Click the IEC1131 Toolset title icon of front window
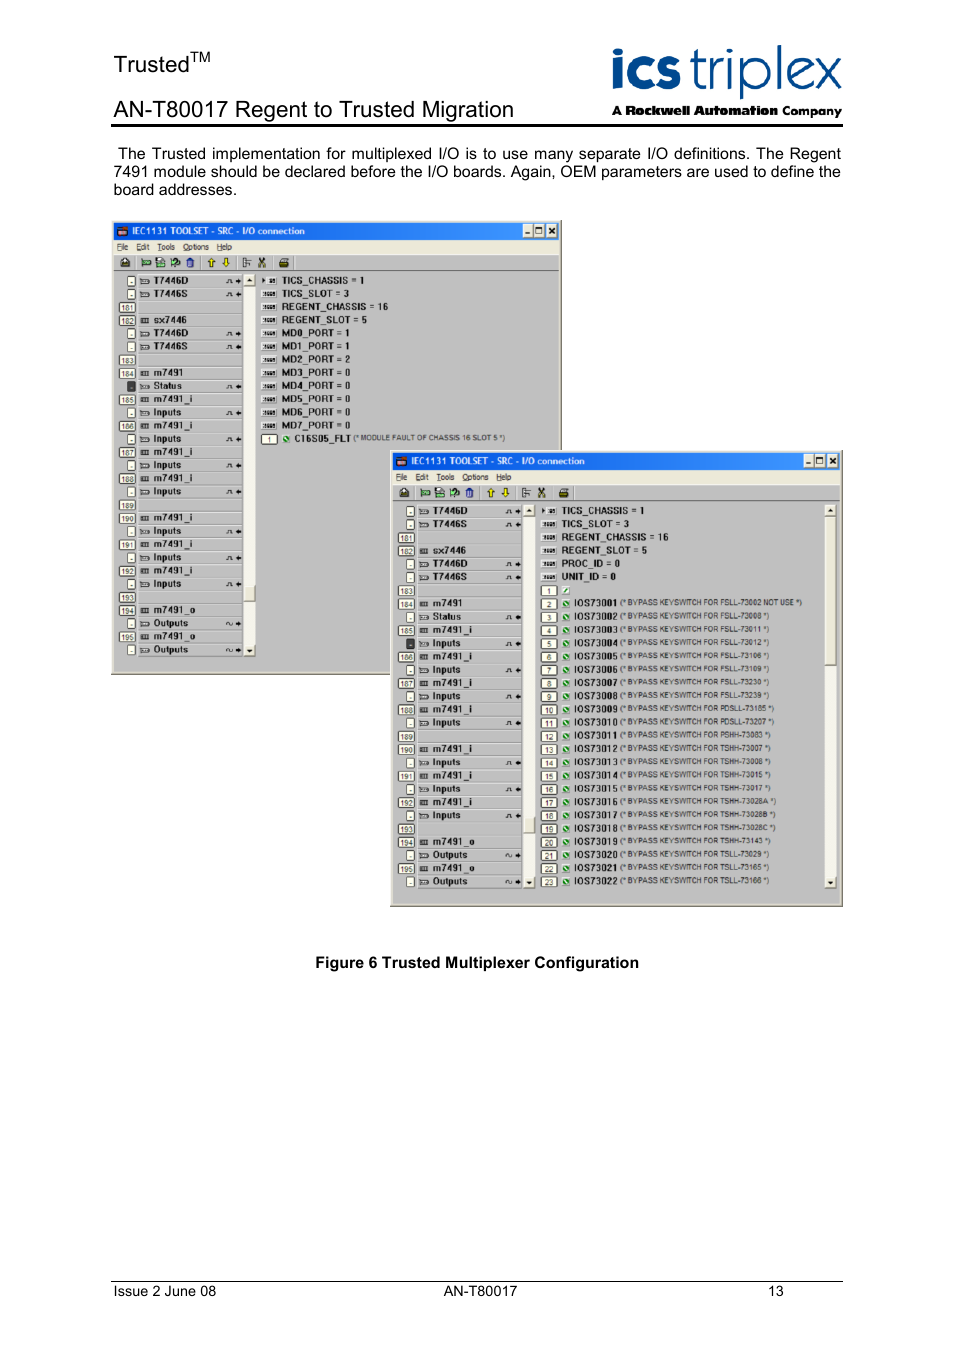The height and width of the screenshot is (1351, 954). click(x=401, y=461)
